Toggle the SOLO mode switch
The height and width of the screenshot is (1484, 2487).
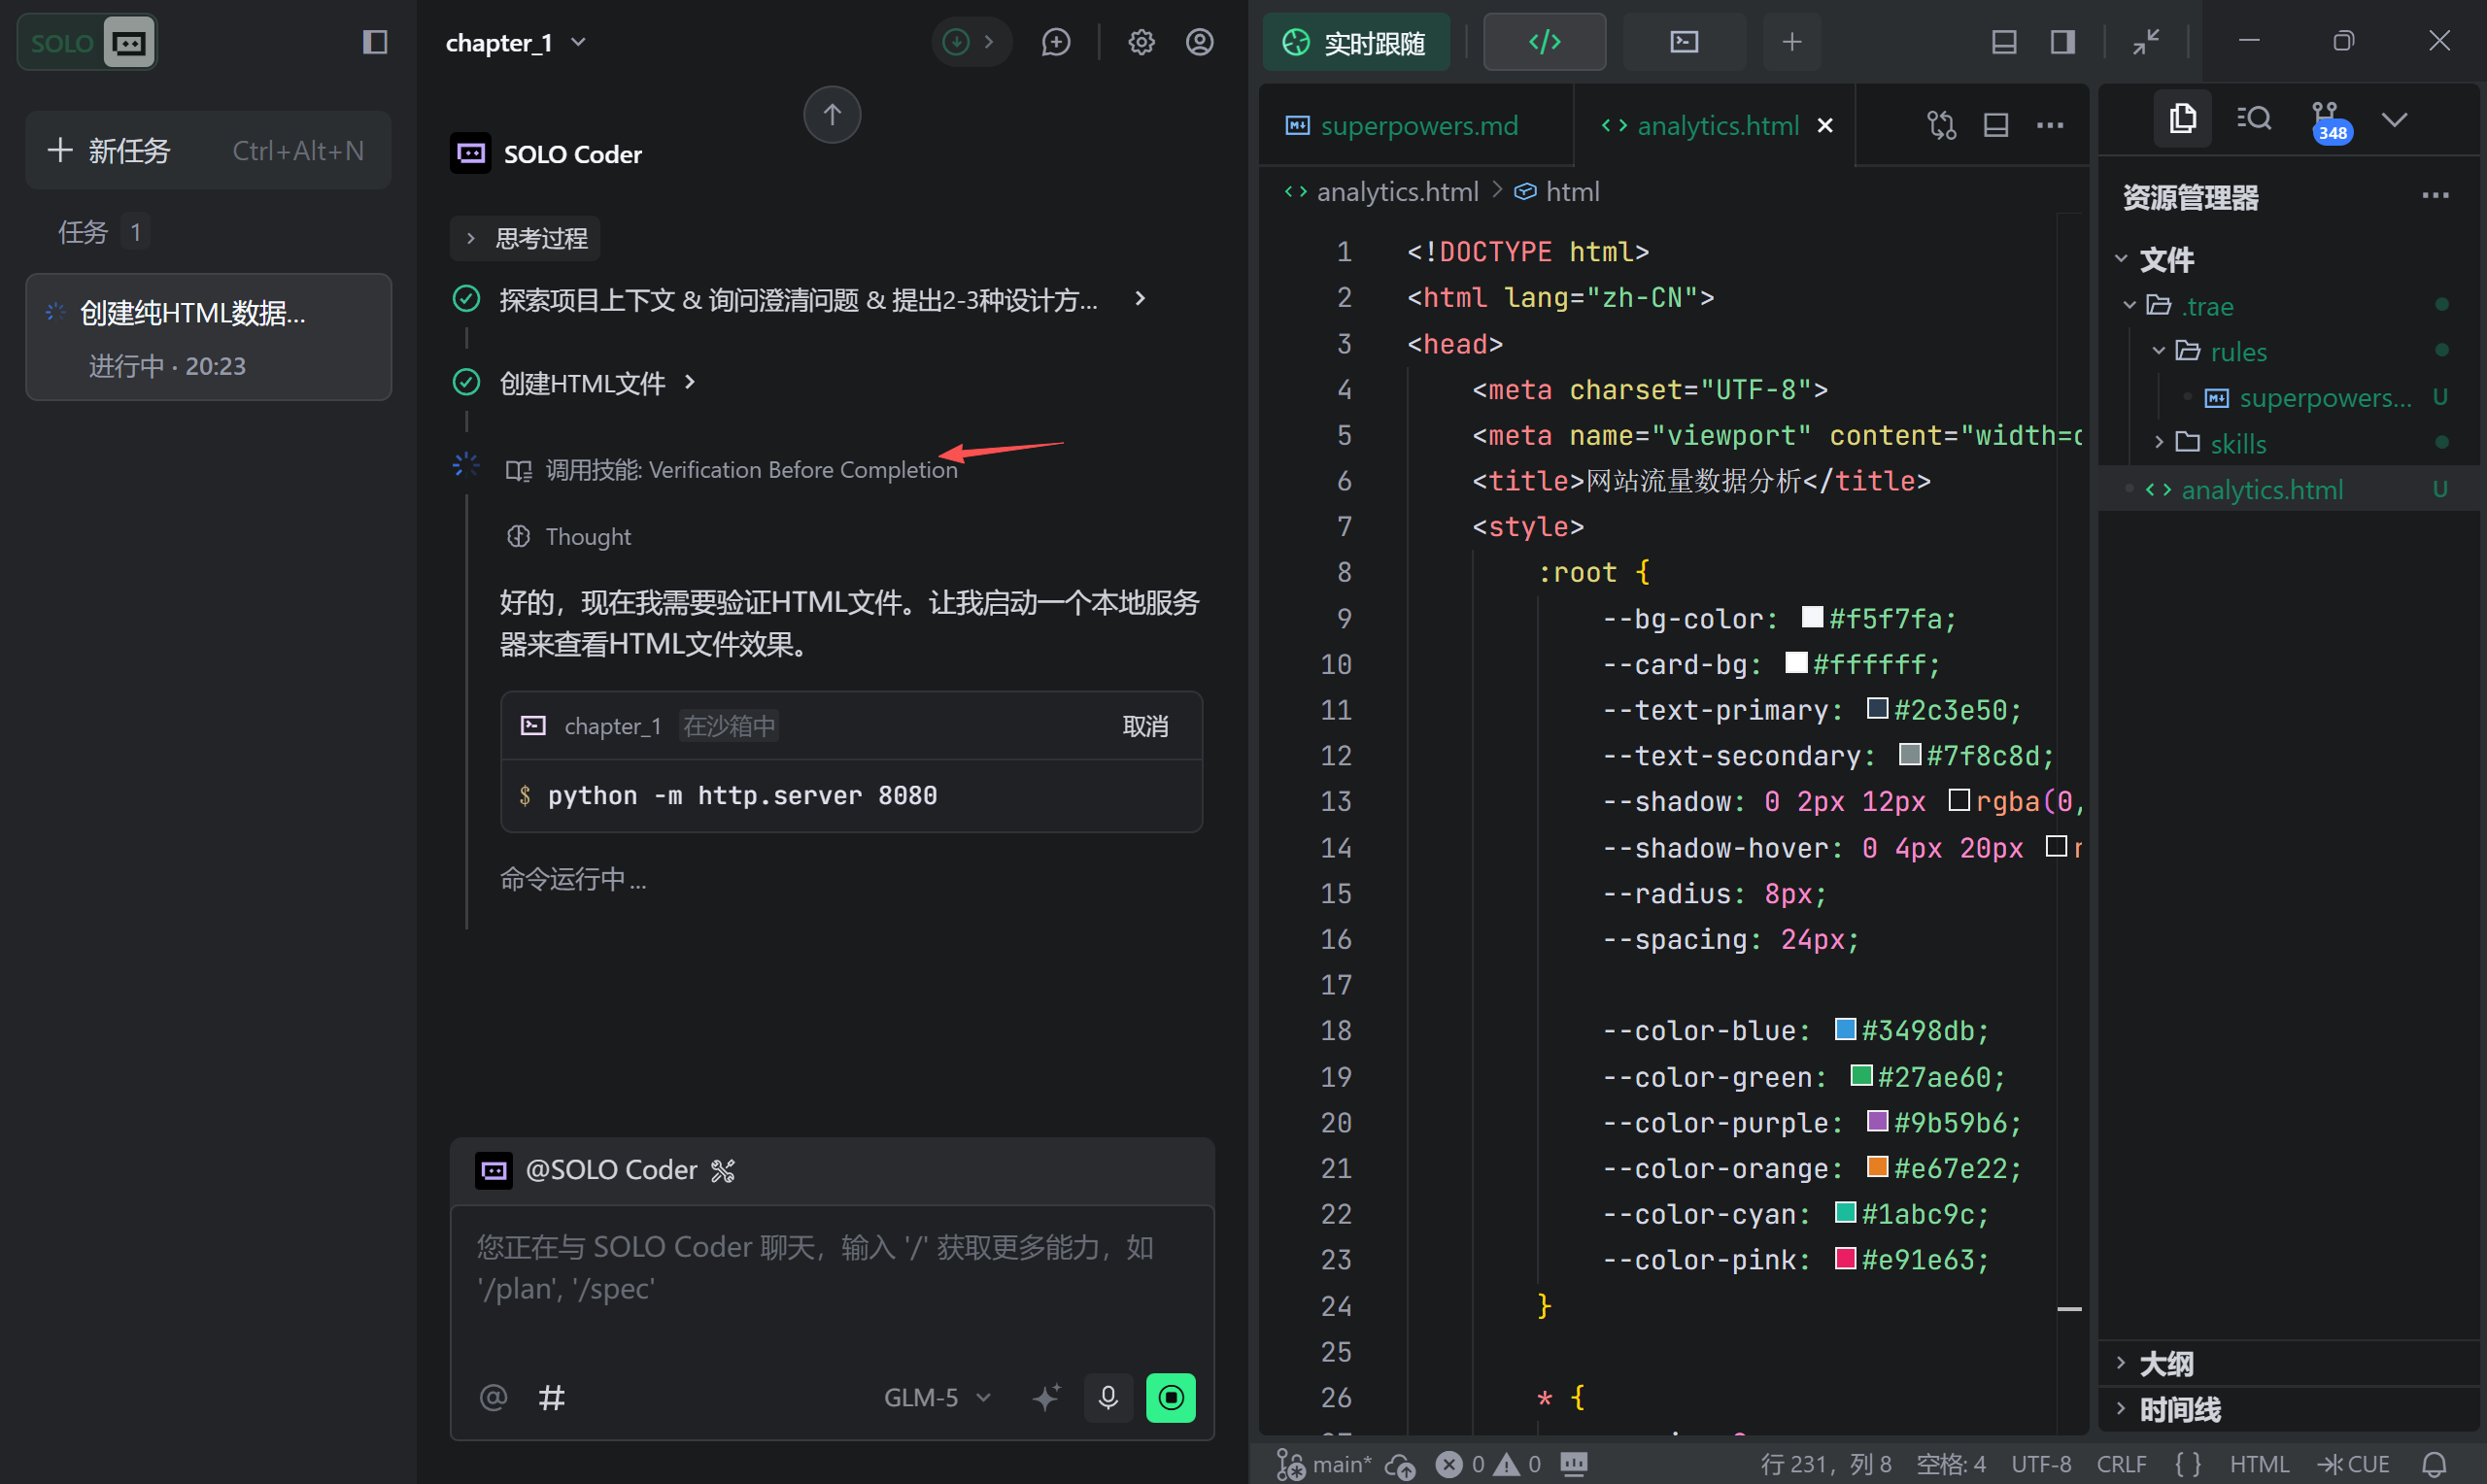pos(87,42)
